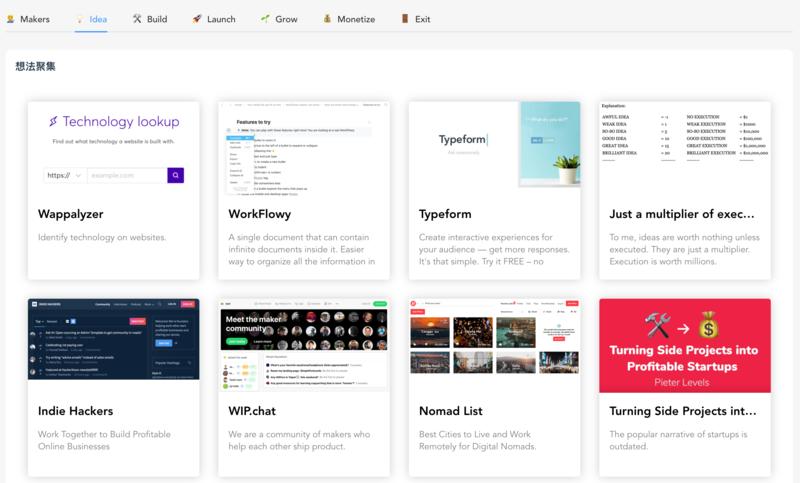The image size is (800, 483).
Task: Switch to the Idea tab
Action: pyautogui.click(x=90, y=18)
